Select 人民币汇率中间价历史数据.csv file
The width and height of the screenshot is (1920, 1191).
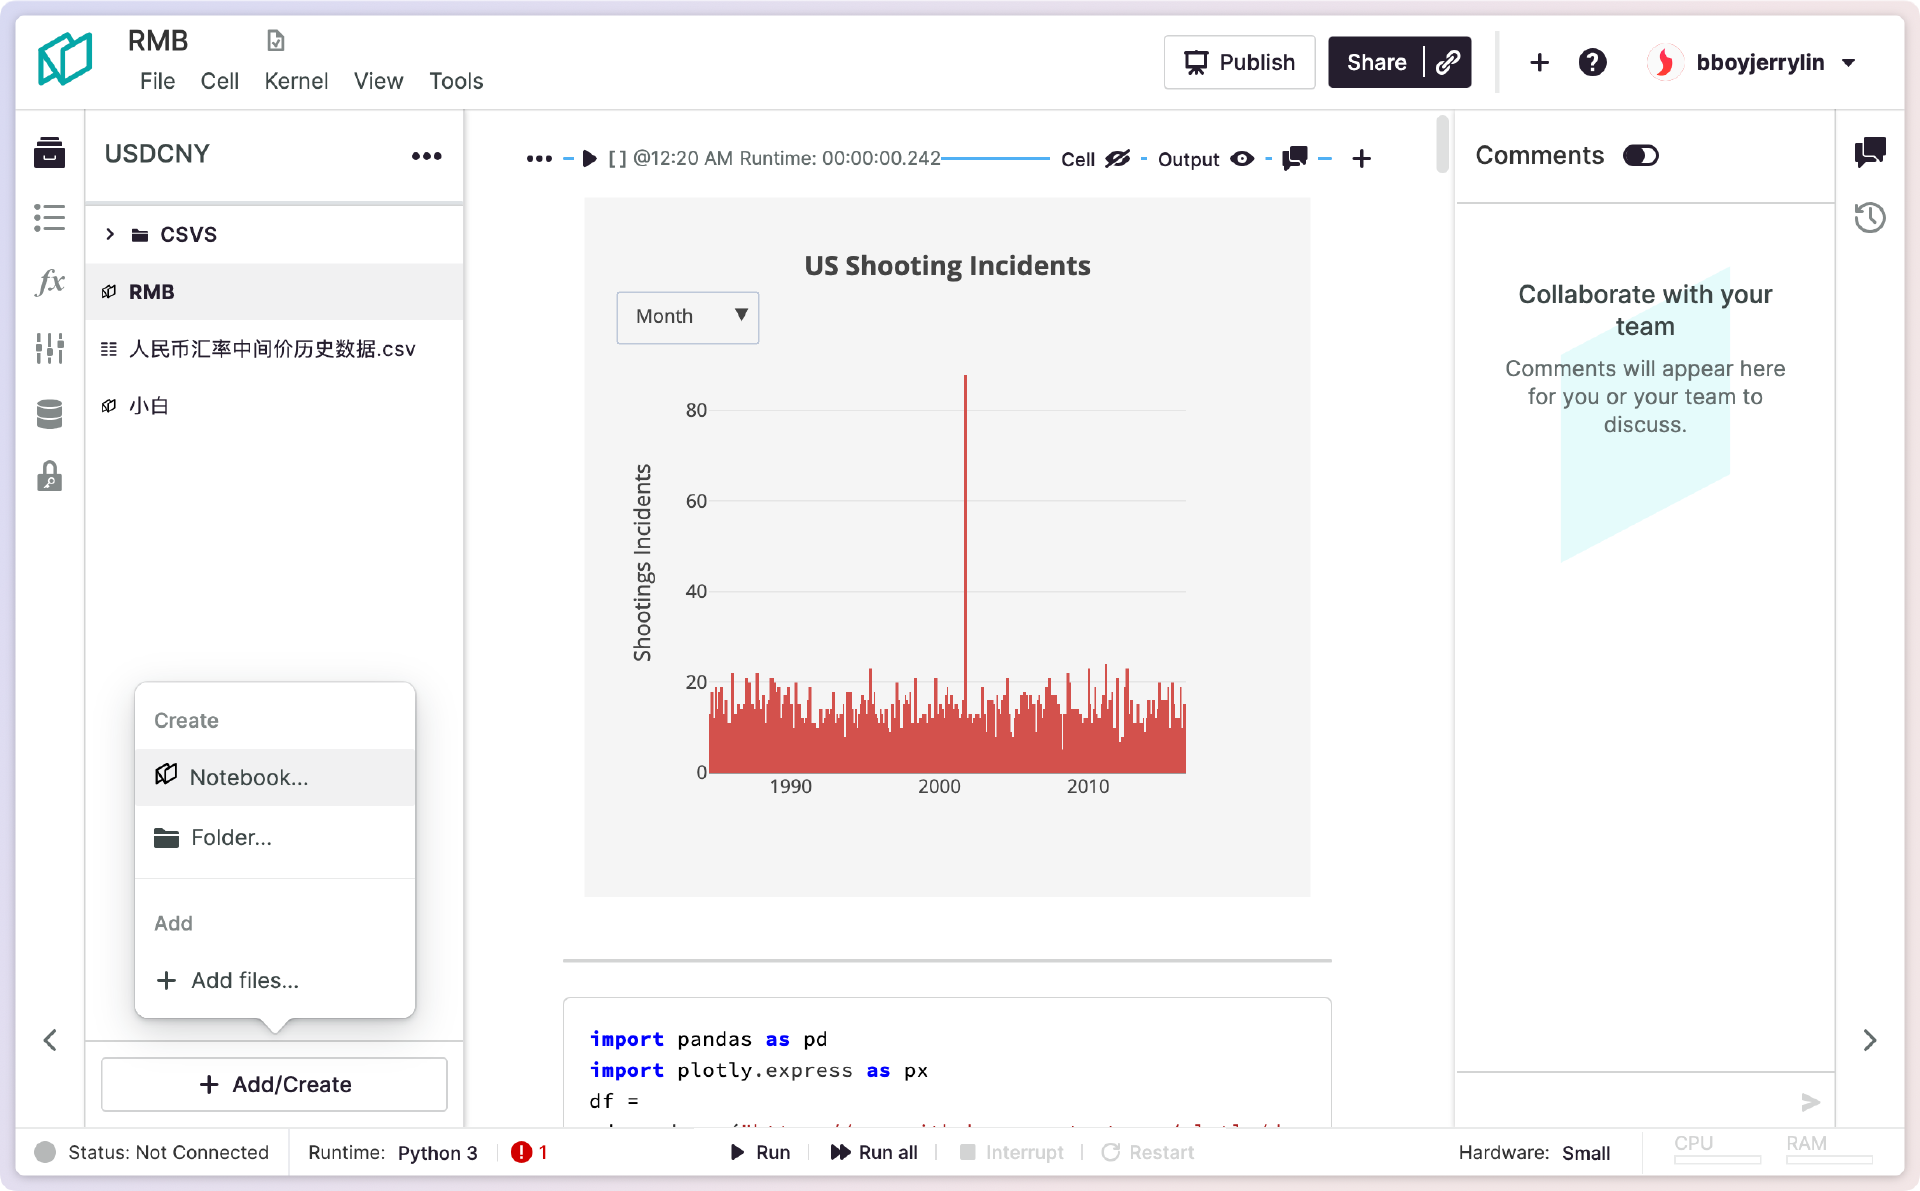click(275, 349)
